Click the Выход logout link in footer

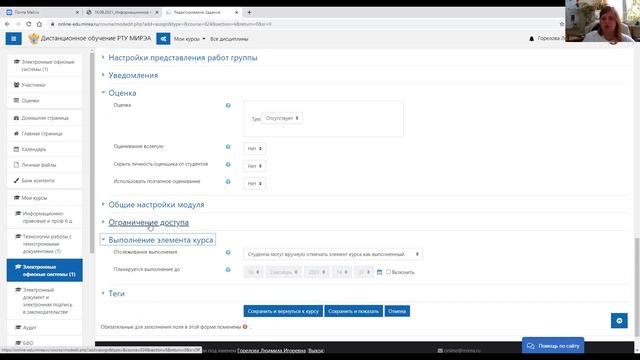tap(316, 351)
